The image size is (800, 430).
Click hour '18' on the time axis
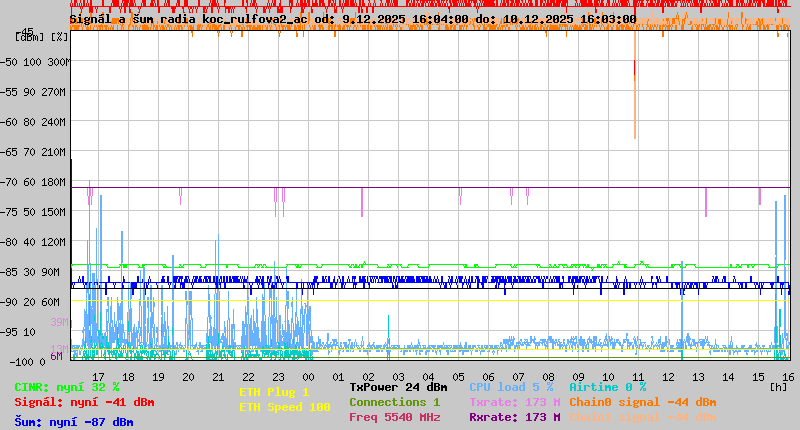click(x=128, y=377)
